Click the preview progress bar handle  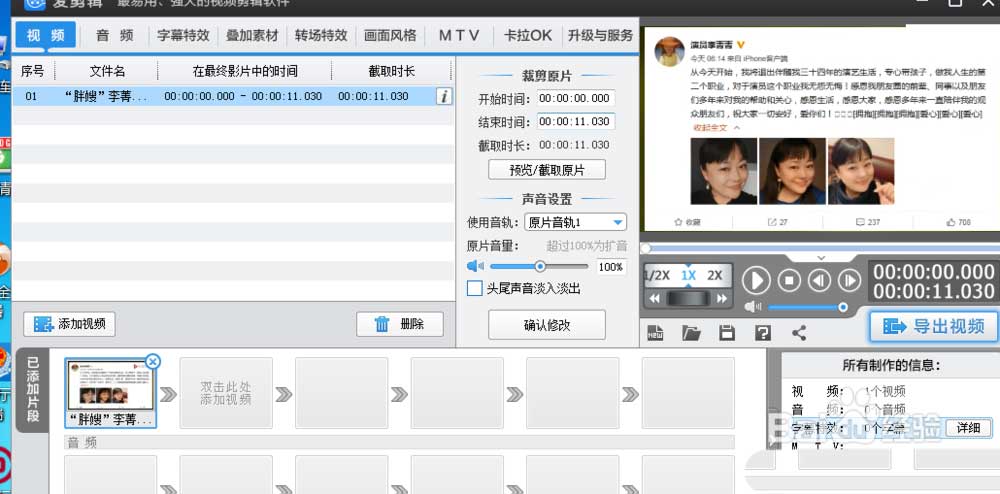pyautogui.click(x=646, y=248)
